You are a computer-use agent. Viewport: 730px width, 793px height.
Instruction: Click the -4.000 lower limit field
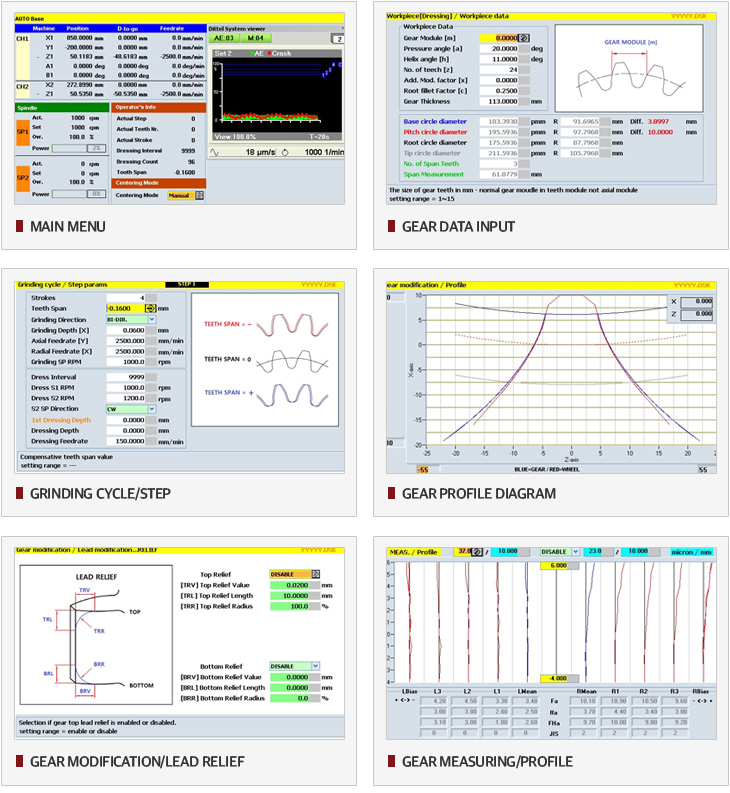559,679
